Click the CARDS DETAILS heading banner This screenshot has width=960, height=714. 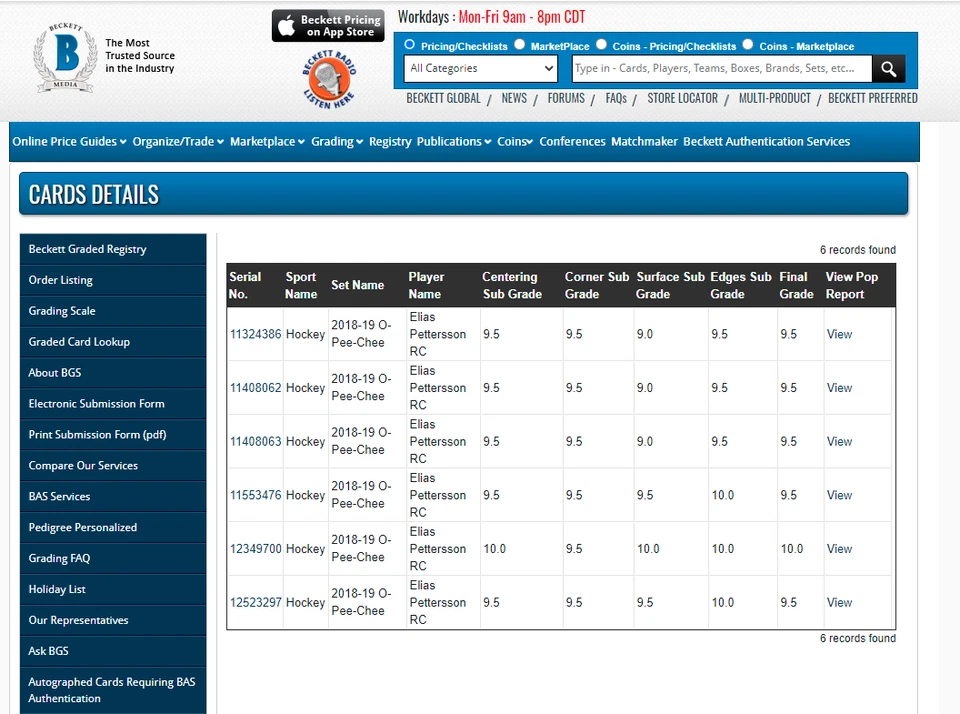463,194
